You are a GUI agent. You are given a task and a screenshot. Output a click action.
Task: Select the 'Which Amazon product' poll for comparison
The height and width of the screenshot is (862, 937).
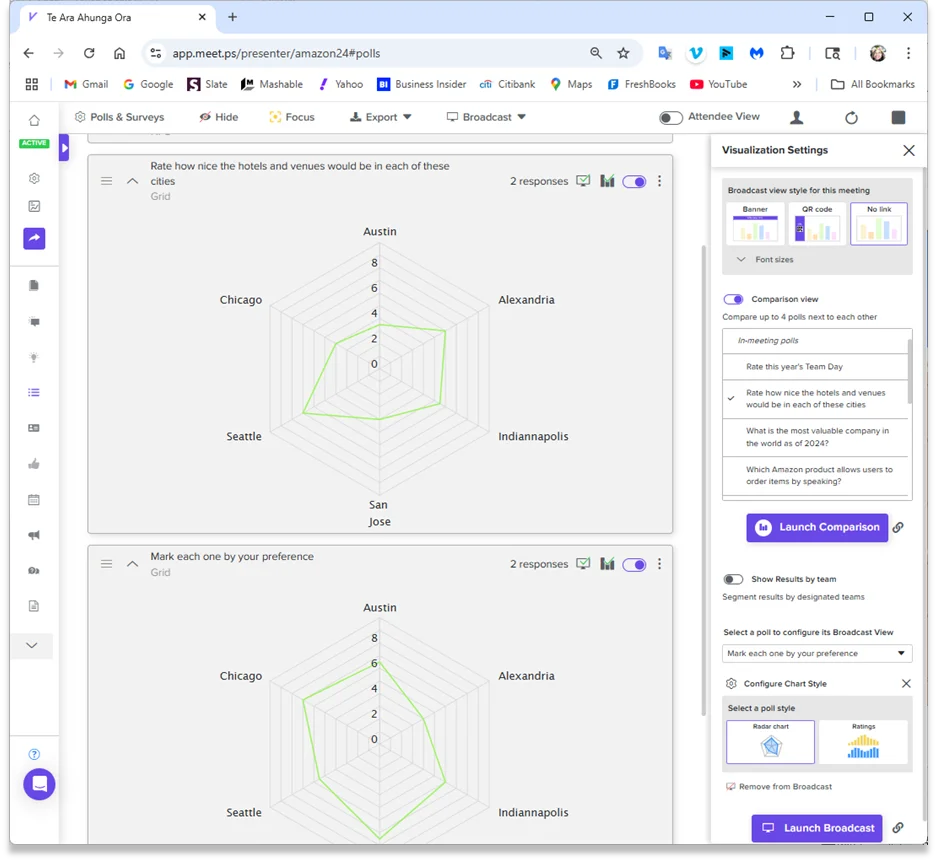tap(815, 475)
